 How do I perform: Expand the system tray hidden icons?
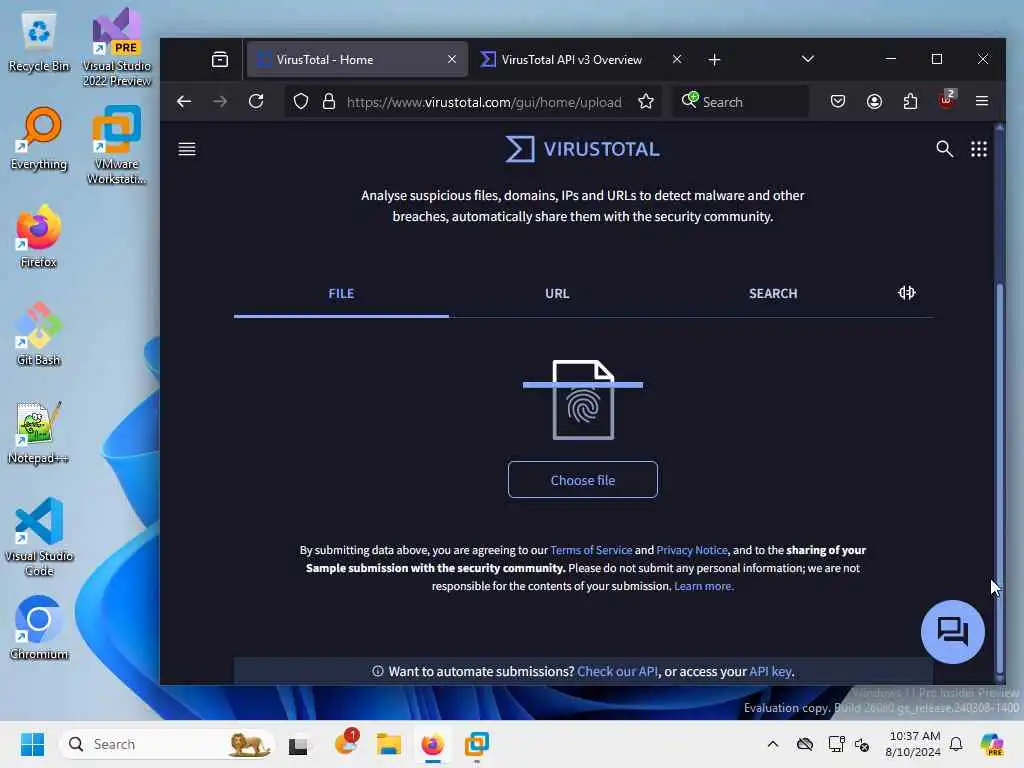[773, 744]
